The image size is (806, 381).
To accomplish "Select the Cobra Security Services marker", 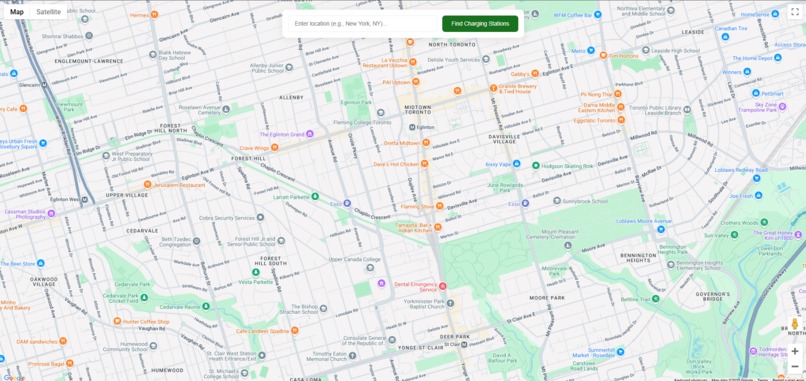I will pyautogui.click(x=261, y=217).
